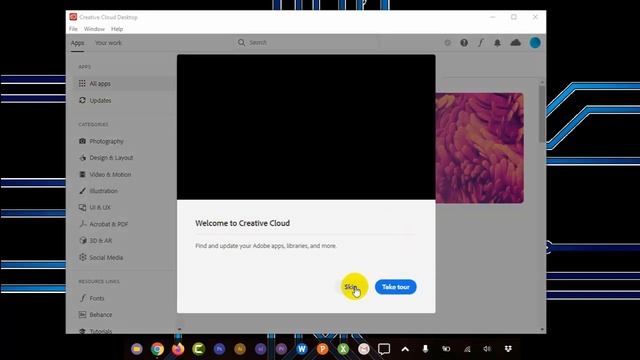Open the Window menu
Image resolution: width=640 pixels, height=360 pixels.
(x=94, y=29)
